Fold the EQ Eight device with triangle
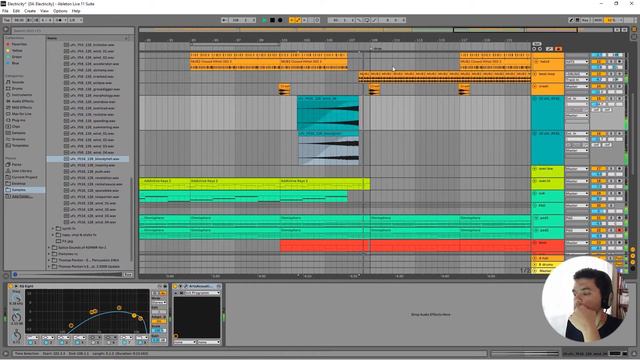The height and width of the screenshot is (360, 640). [16, 286]
